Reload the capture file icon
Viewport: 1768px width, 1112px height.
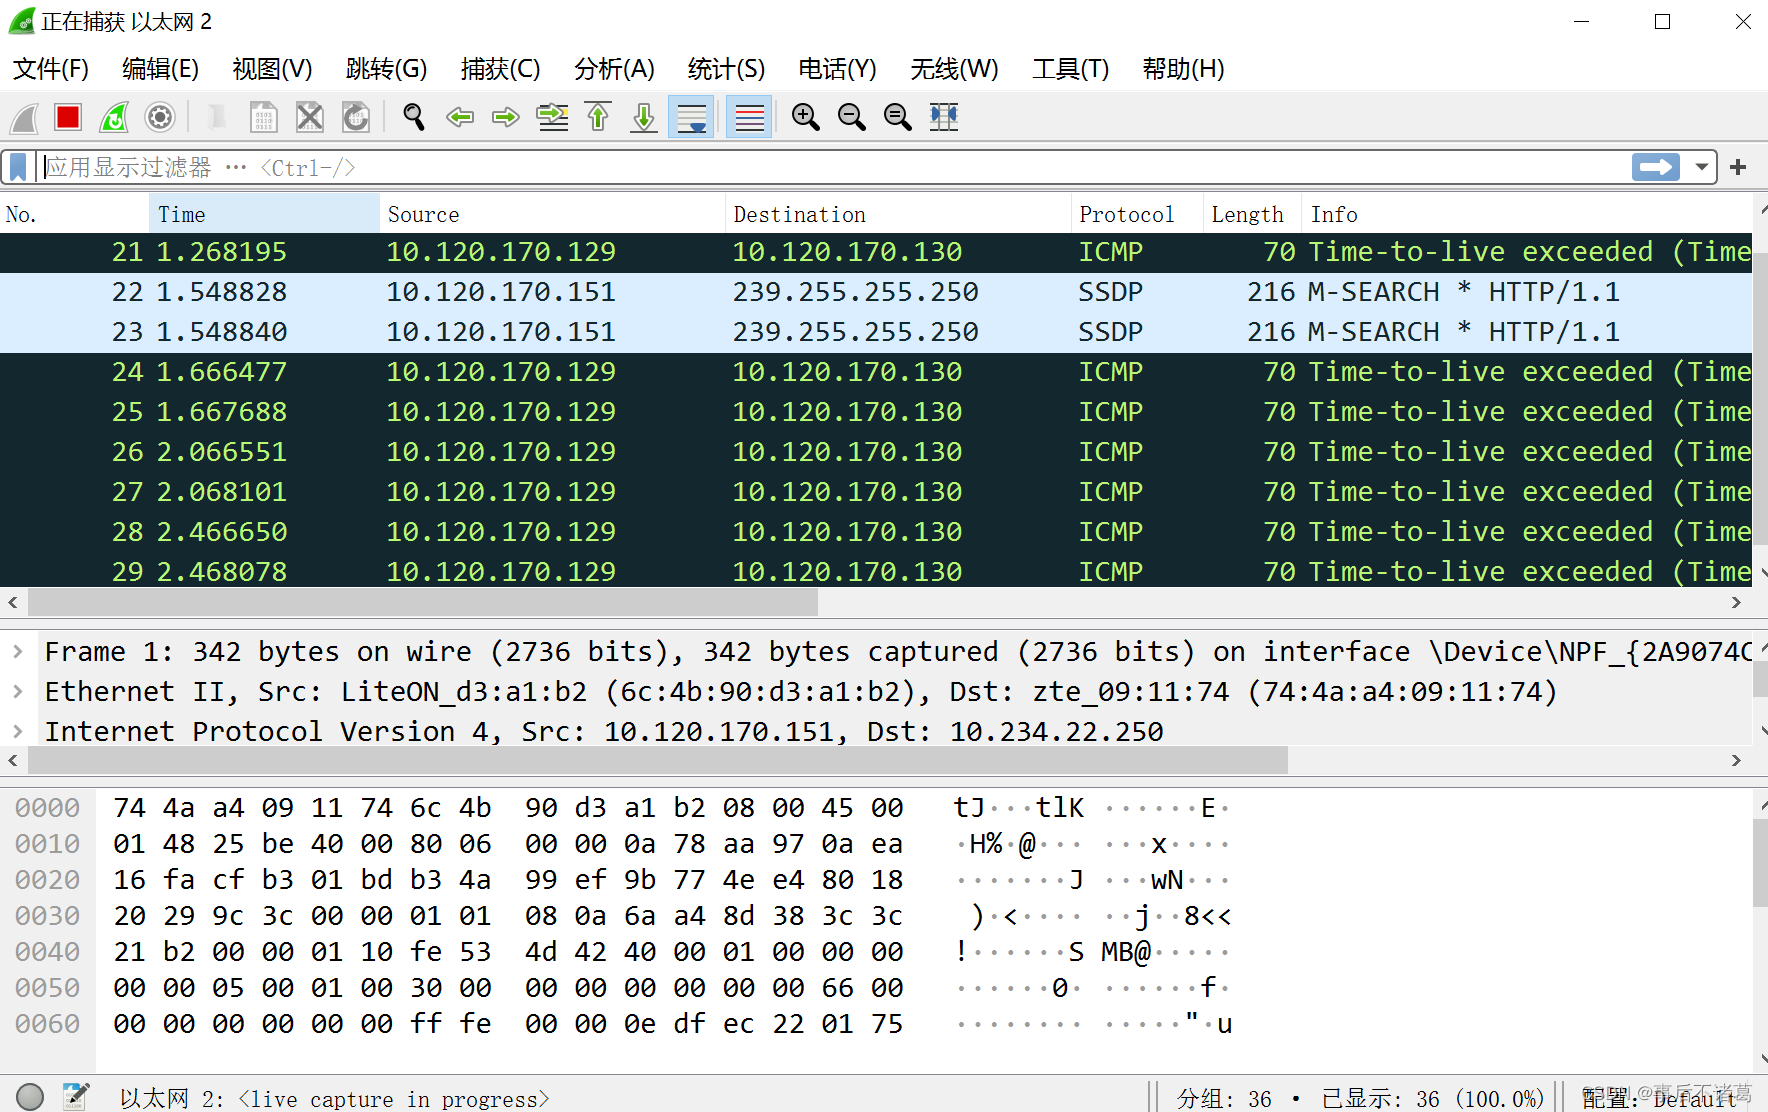tap(356, 118)
